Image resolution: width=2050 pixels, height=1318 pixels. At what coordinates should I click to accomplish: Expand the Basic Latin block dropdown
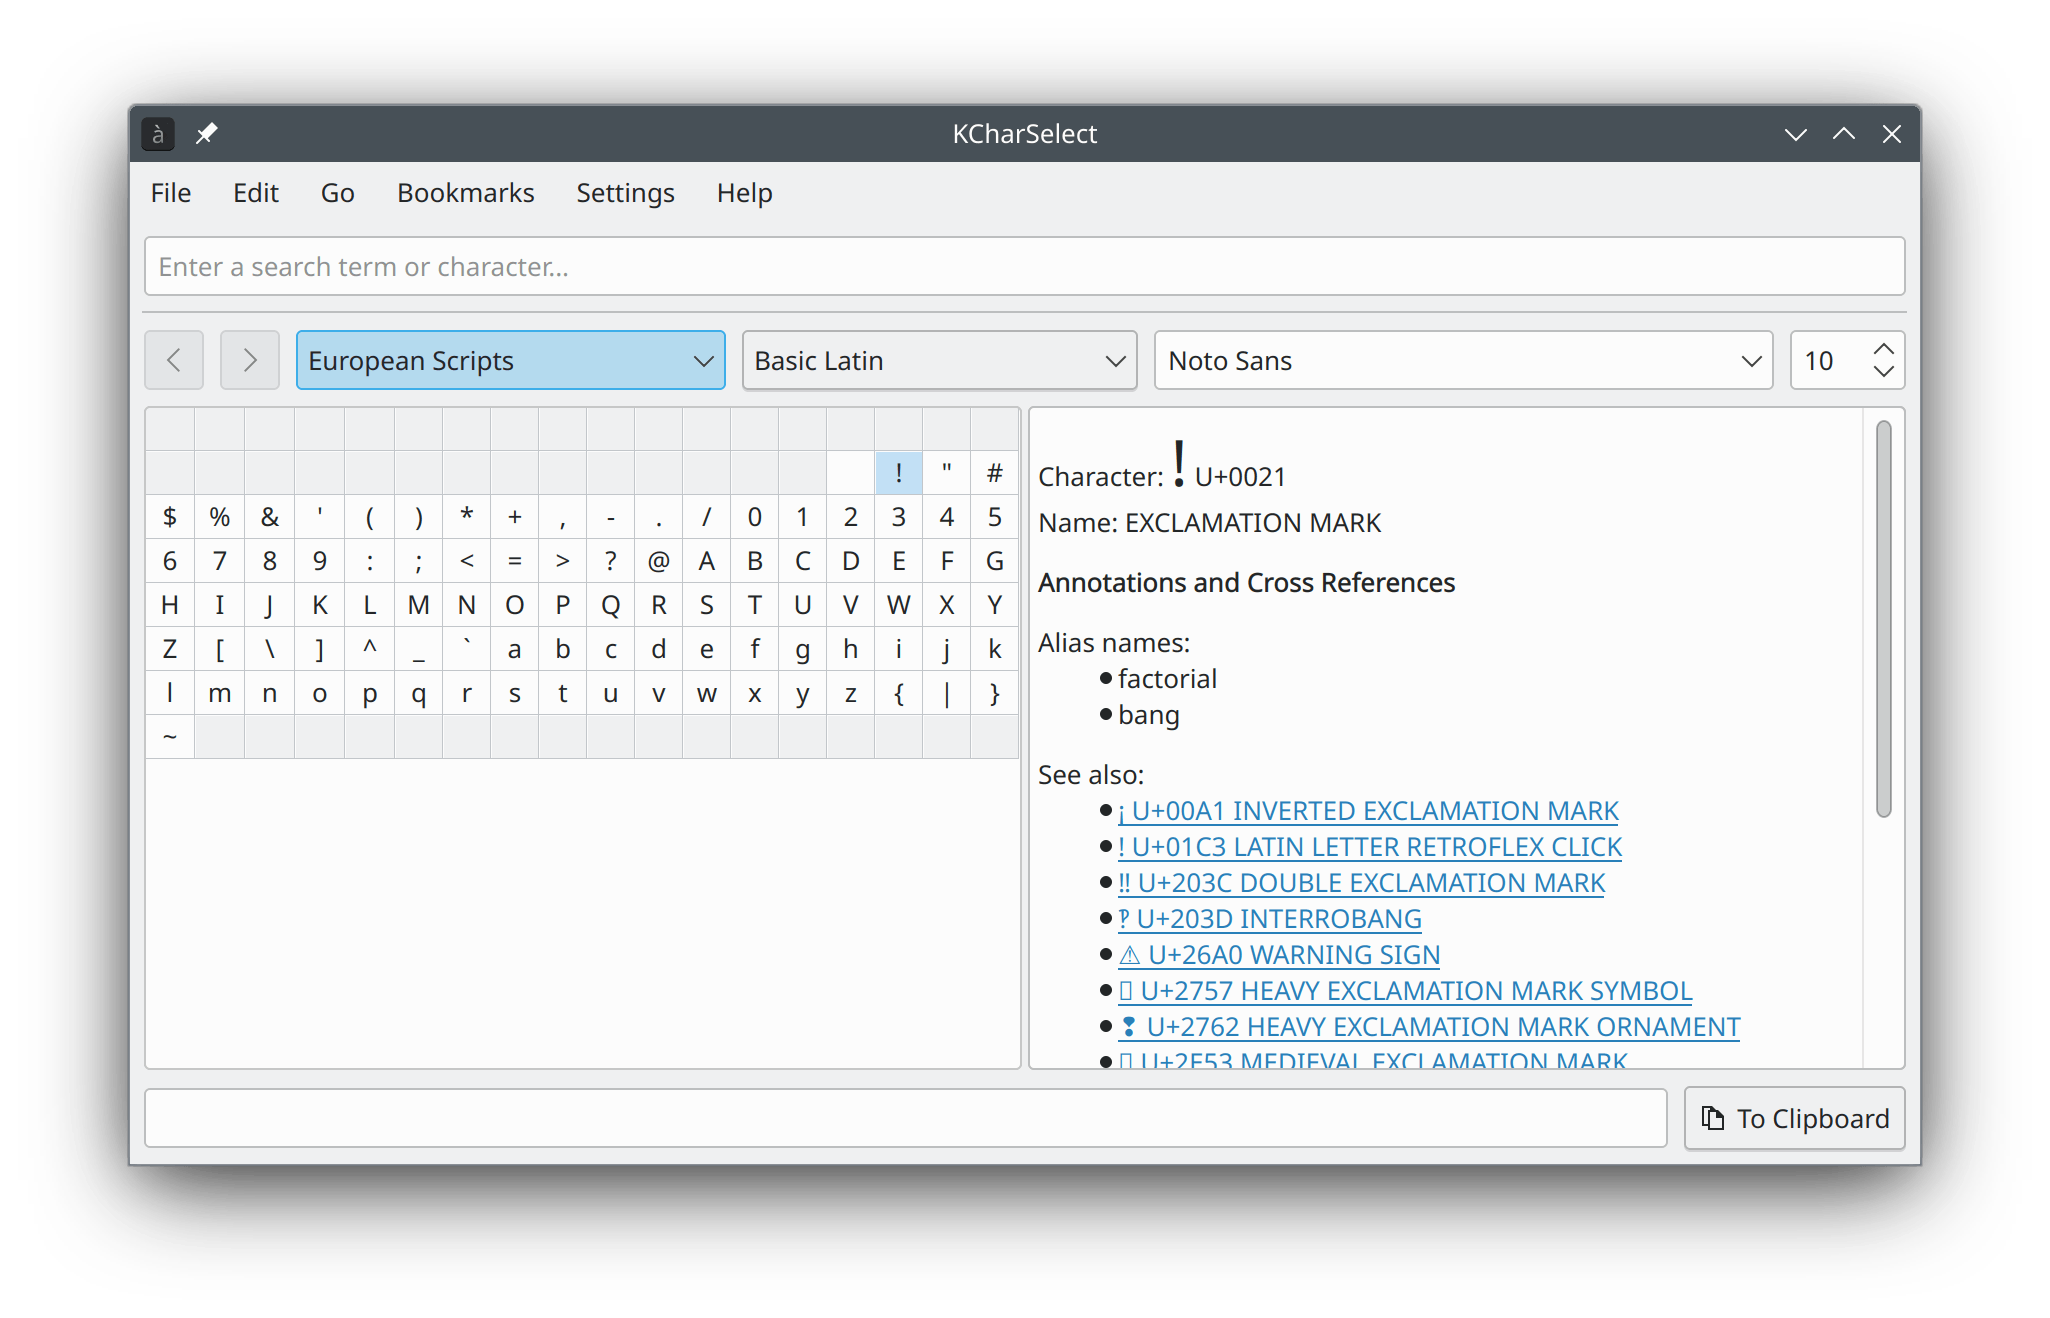pos(939,360)
